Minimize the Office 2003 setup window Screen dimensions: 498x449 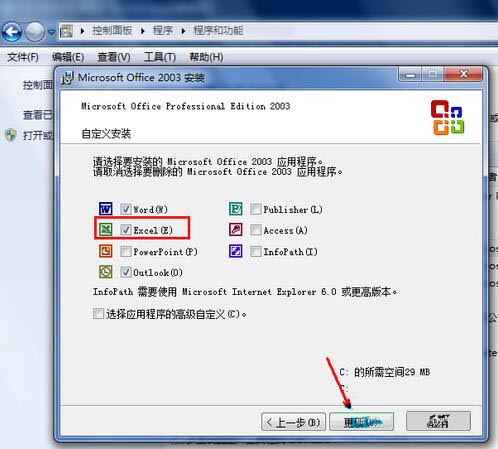tap(410, 74)
